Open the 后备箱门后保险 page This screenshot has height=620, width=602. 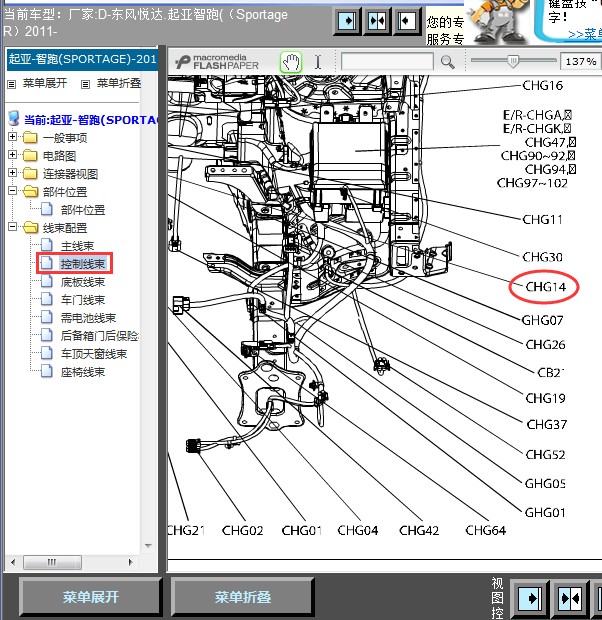click(99, 336)
